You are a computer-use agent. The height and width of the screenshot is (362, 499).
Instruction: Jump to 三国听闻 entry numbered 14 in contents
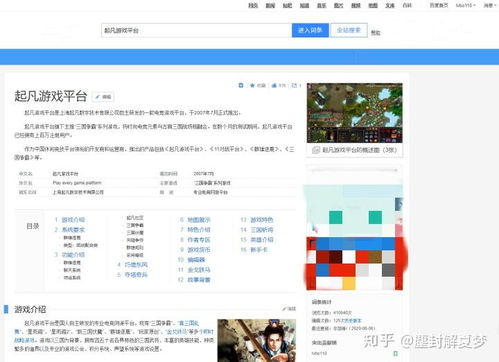[262, 230]
